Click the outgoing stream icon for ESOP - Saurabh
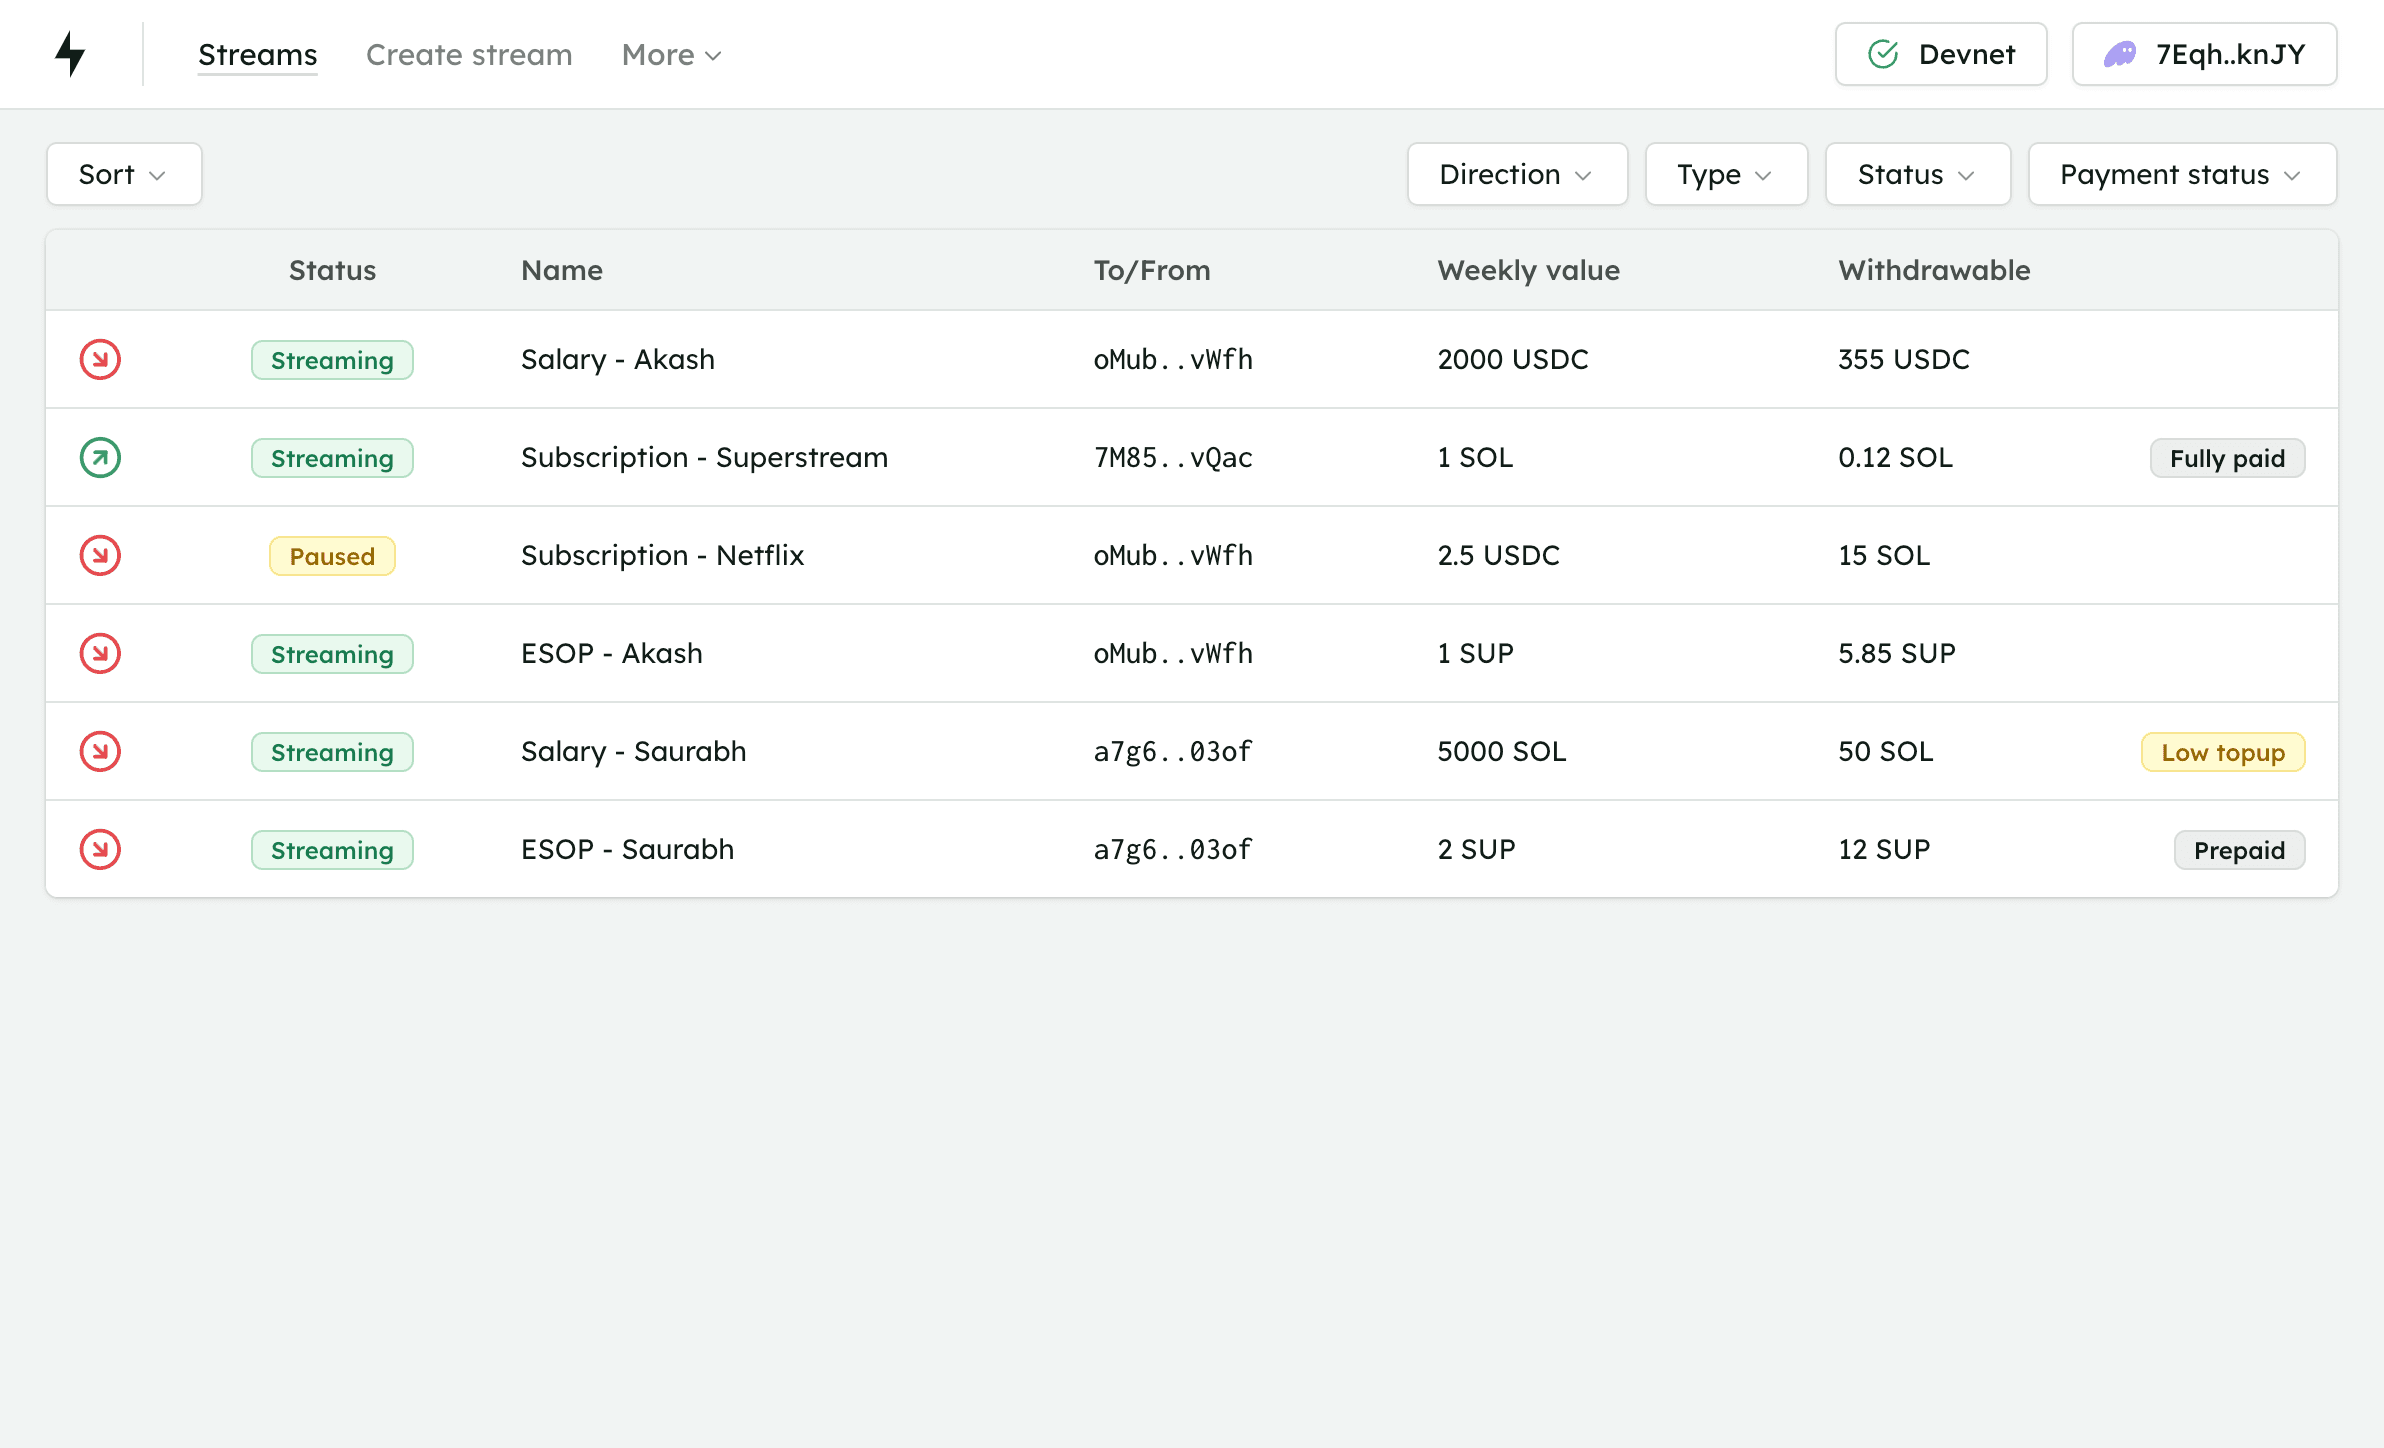The width and height of the screenshot is (2384, 1448). pos(99,847)
